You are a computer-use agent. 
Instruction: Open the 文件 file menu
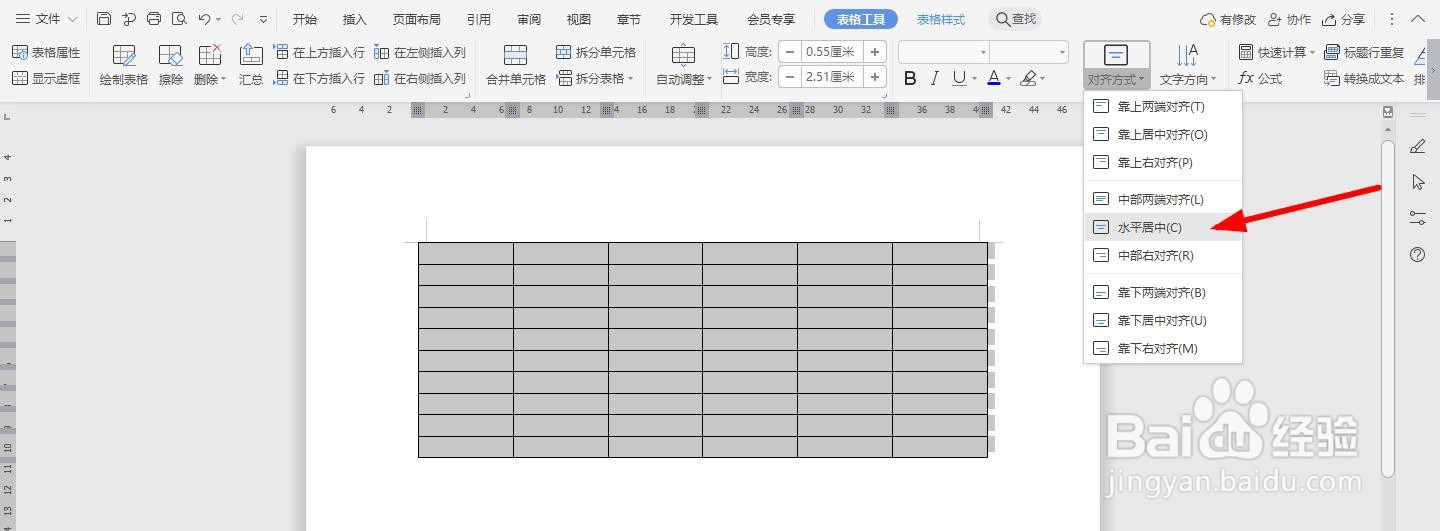click(x=46, y=19)
